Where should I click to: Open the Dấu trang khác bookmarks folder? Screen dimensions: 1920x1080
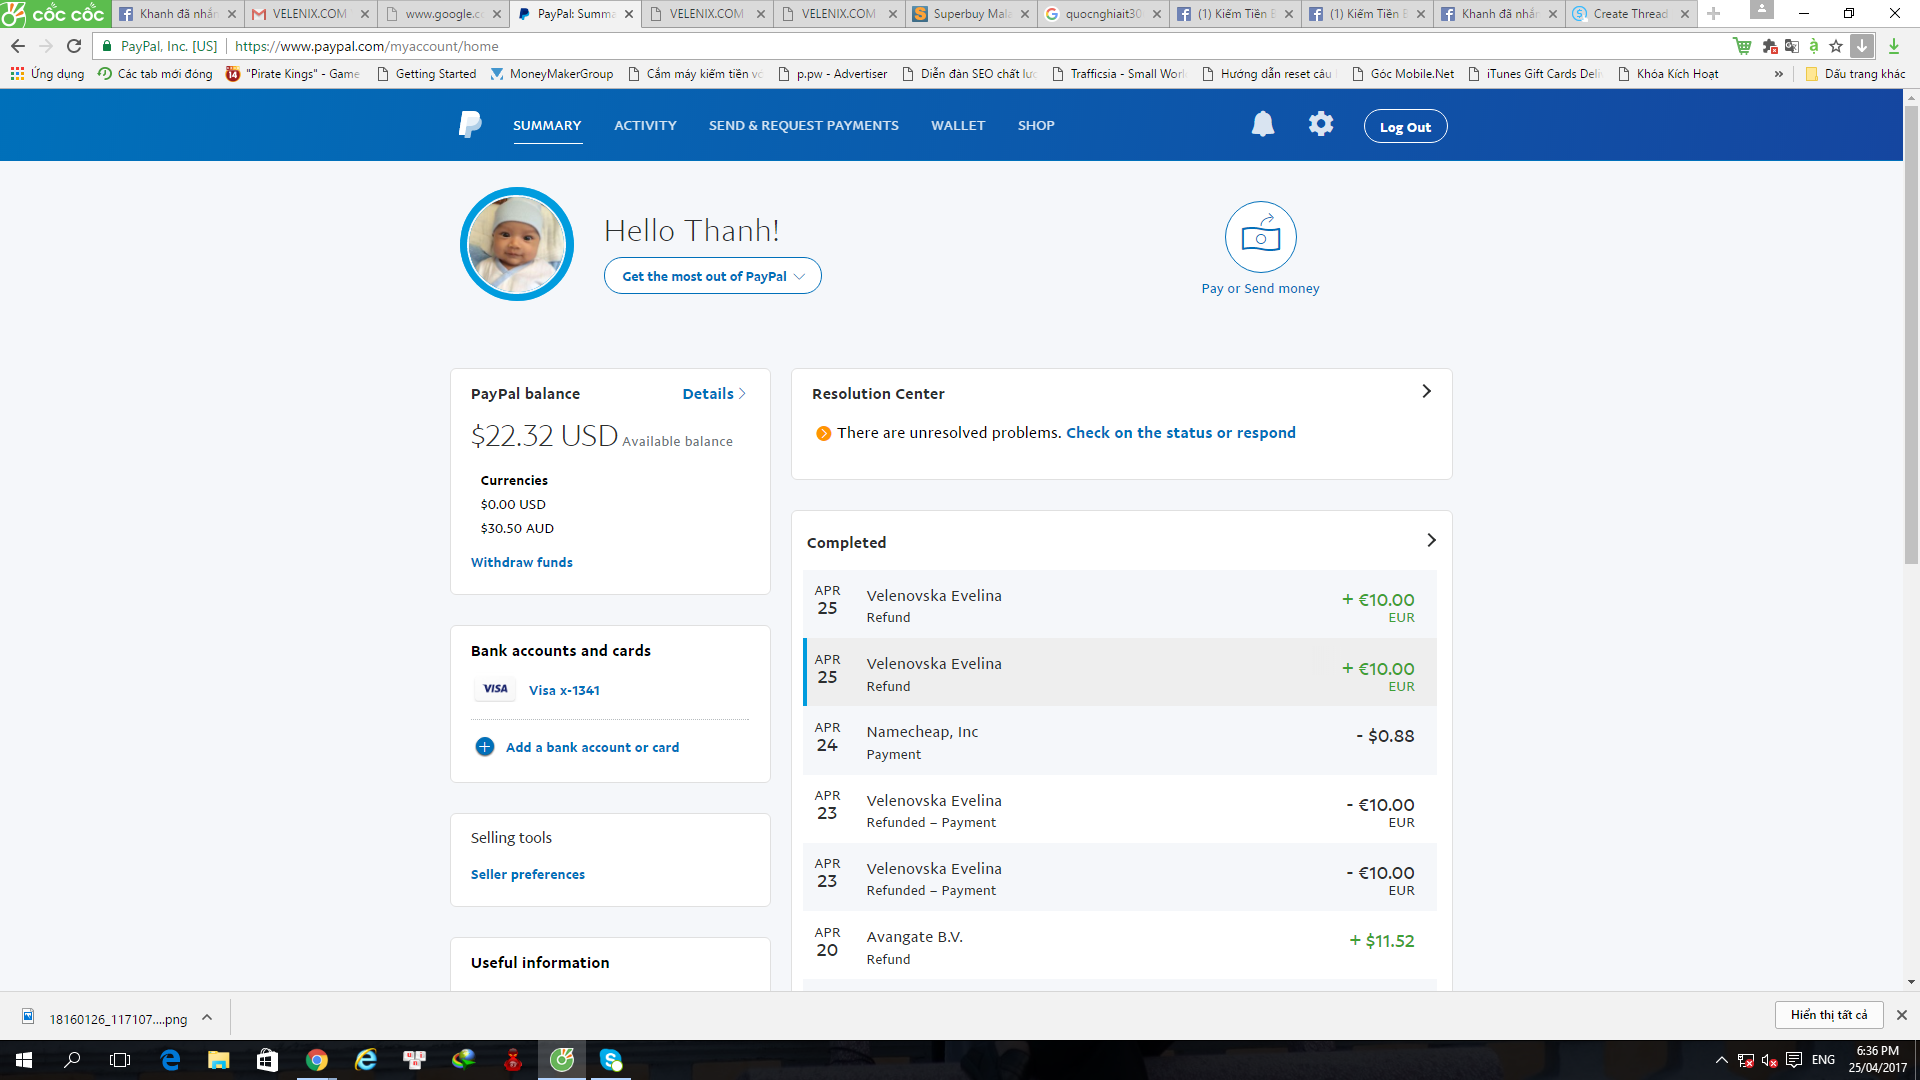point(1855,74)
